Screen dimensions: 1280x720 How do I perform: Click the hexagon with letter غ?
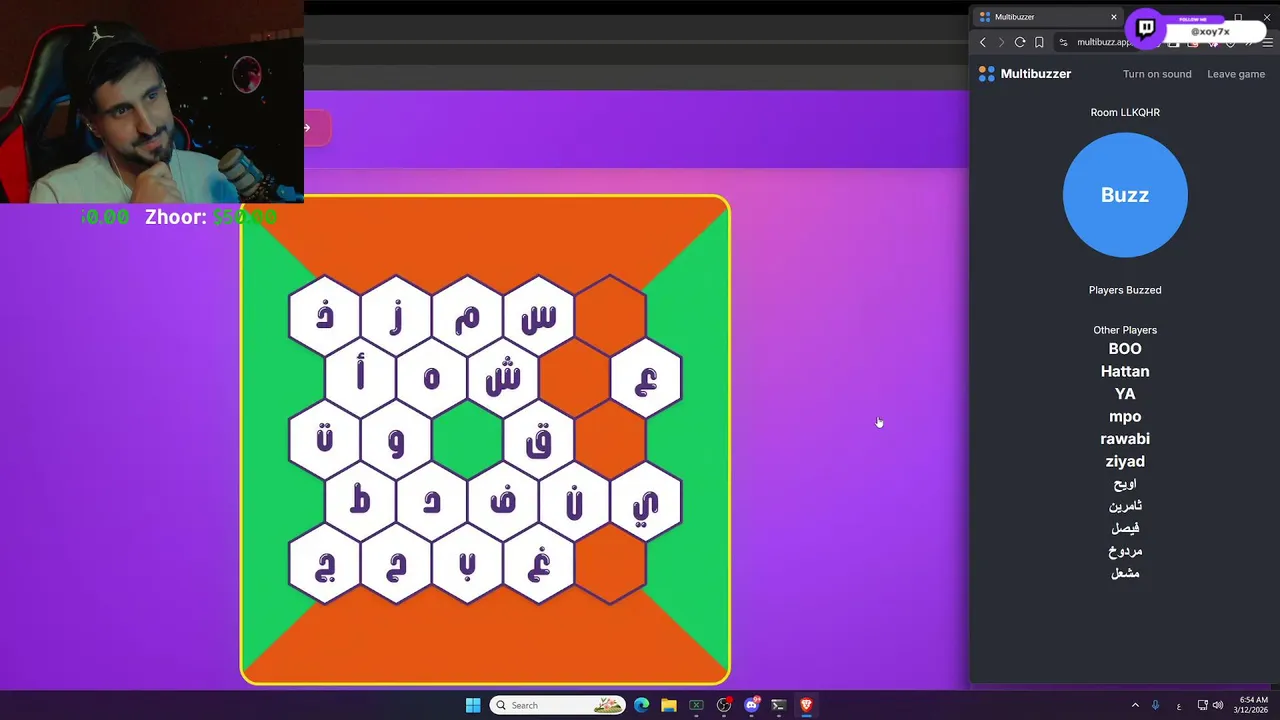pyautogui.click(x=539, y=564)
